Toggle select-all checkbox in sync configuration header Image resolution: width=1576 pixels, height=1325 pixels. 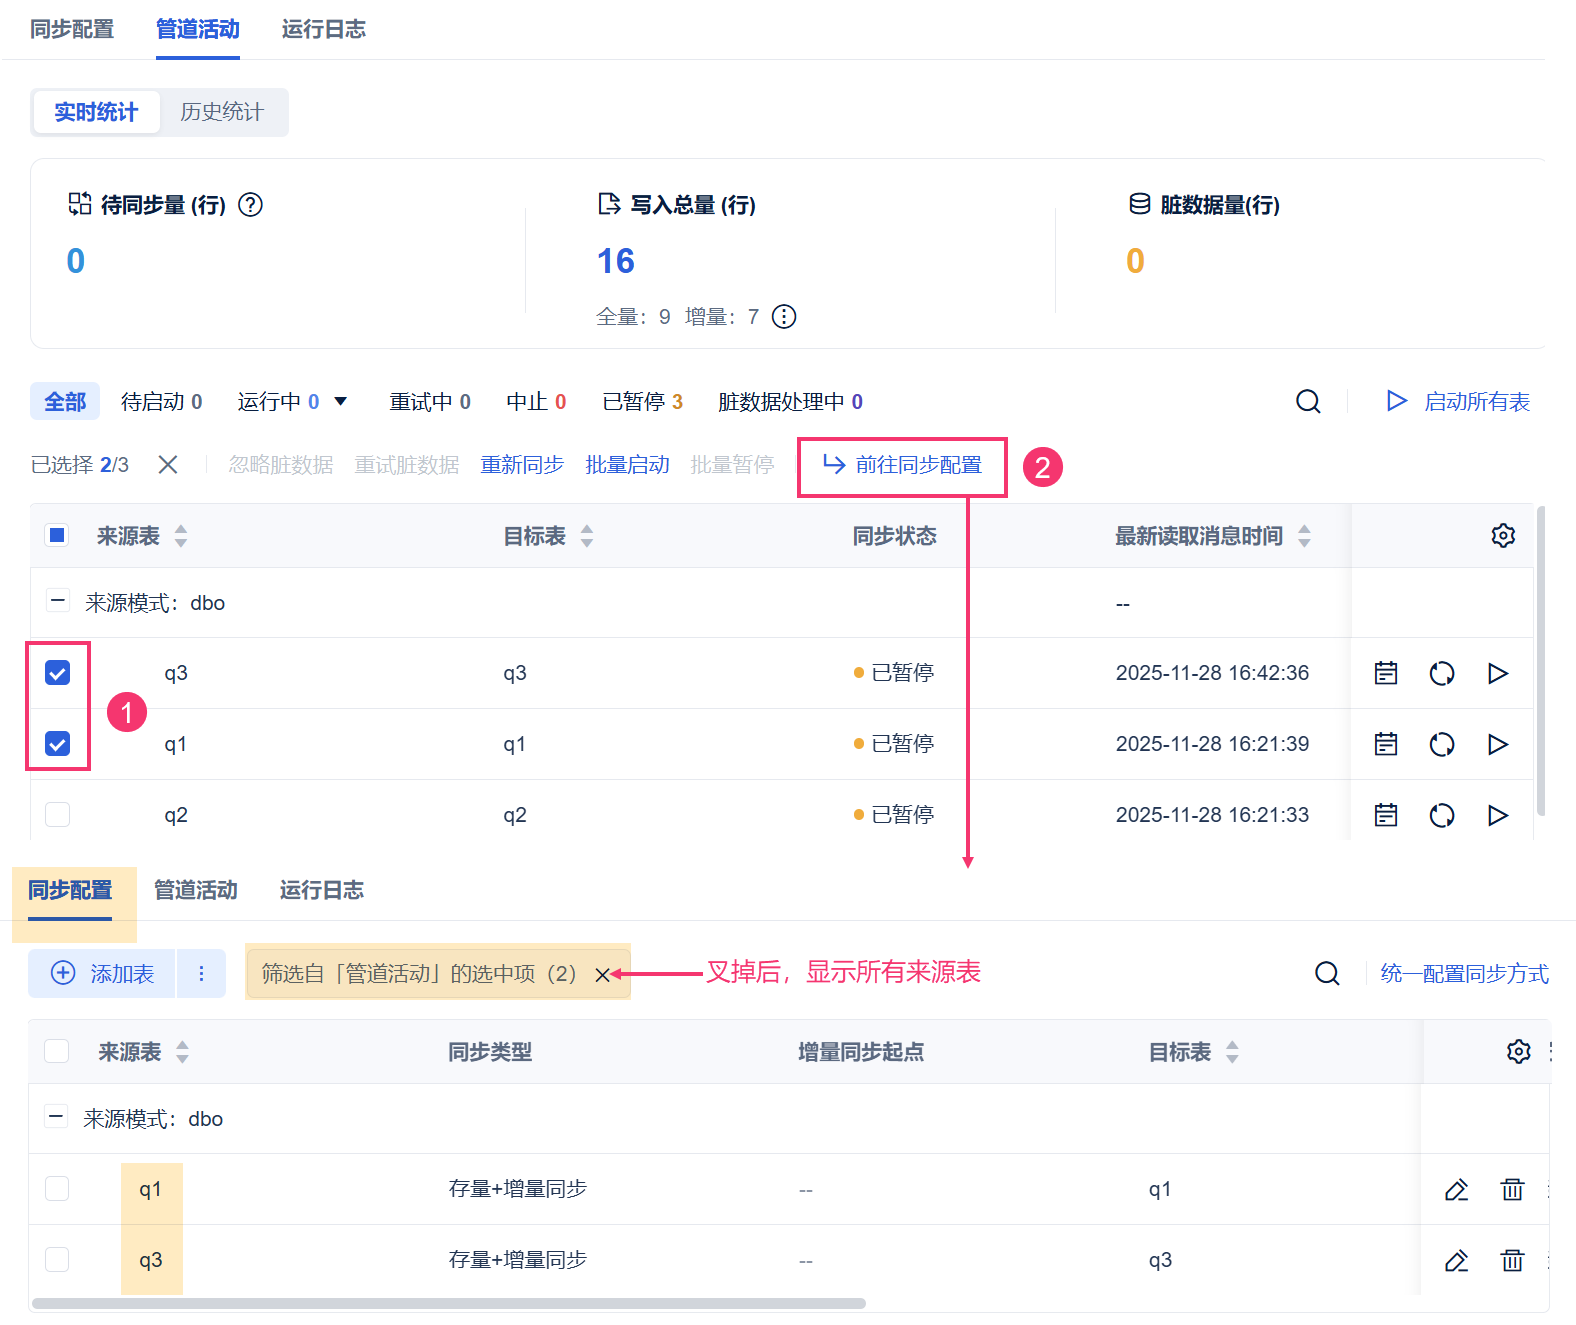pyautogui.click(x=57, y=1051)
